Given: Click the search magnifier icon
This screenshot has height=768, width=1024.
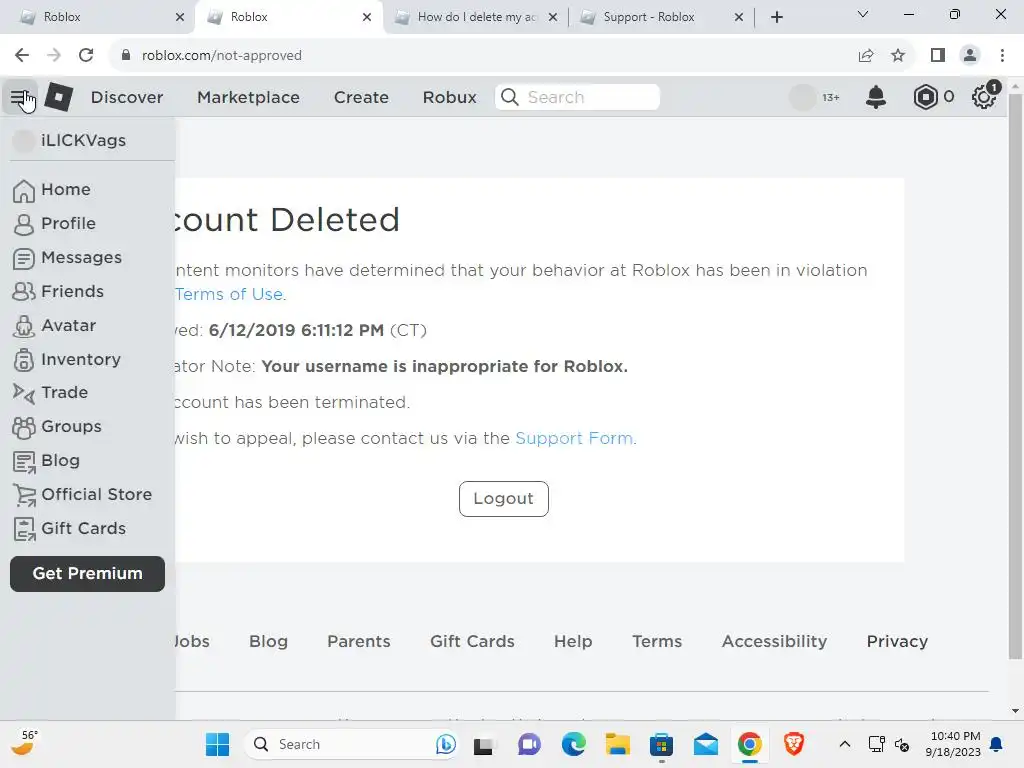Looking at the screenshot, I should tap(510, 97).
